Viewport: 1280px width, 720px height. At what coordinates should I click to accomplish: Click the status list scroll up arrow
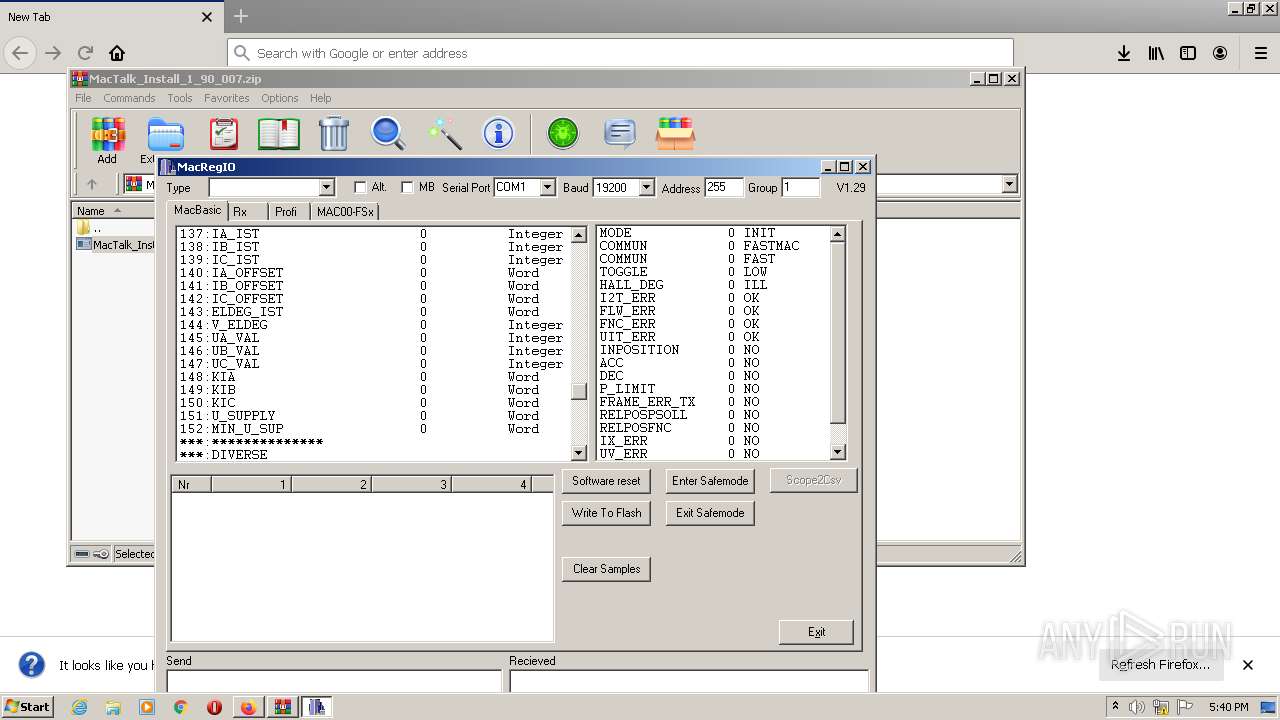click(x=838, y=234)
